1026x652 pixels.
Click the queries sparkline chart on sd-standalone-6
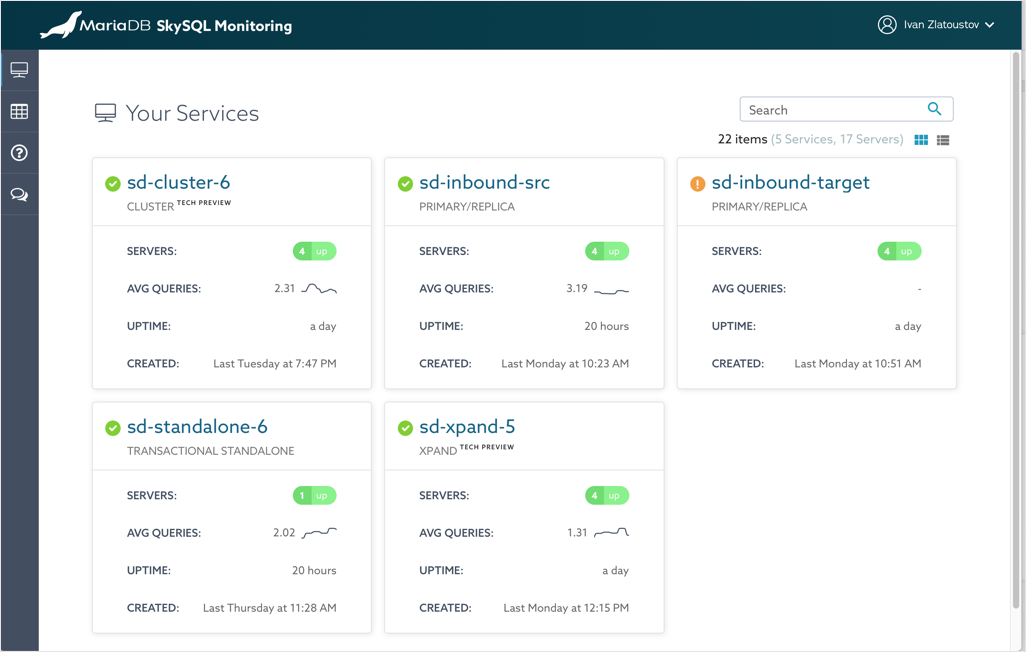pos(319,532)
